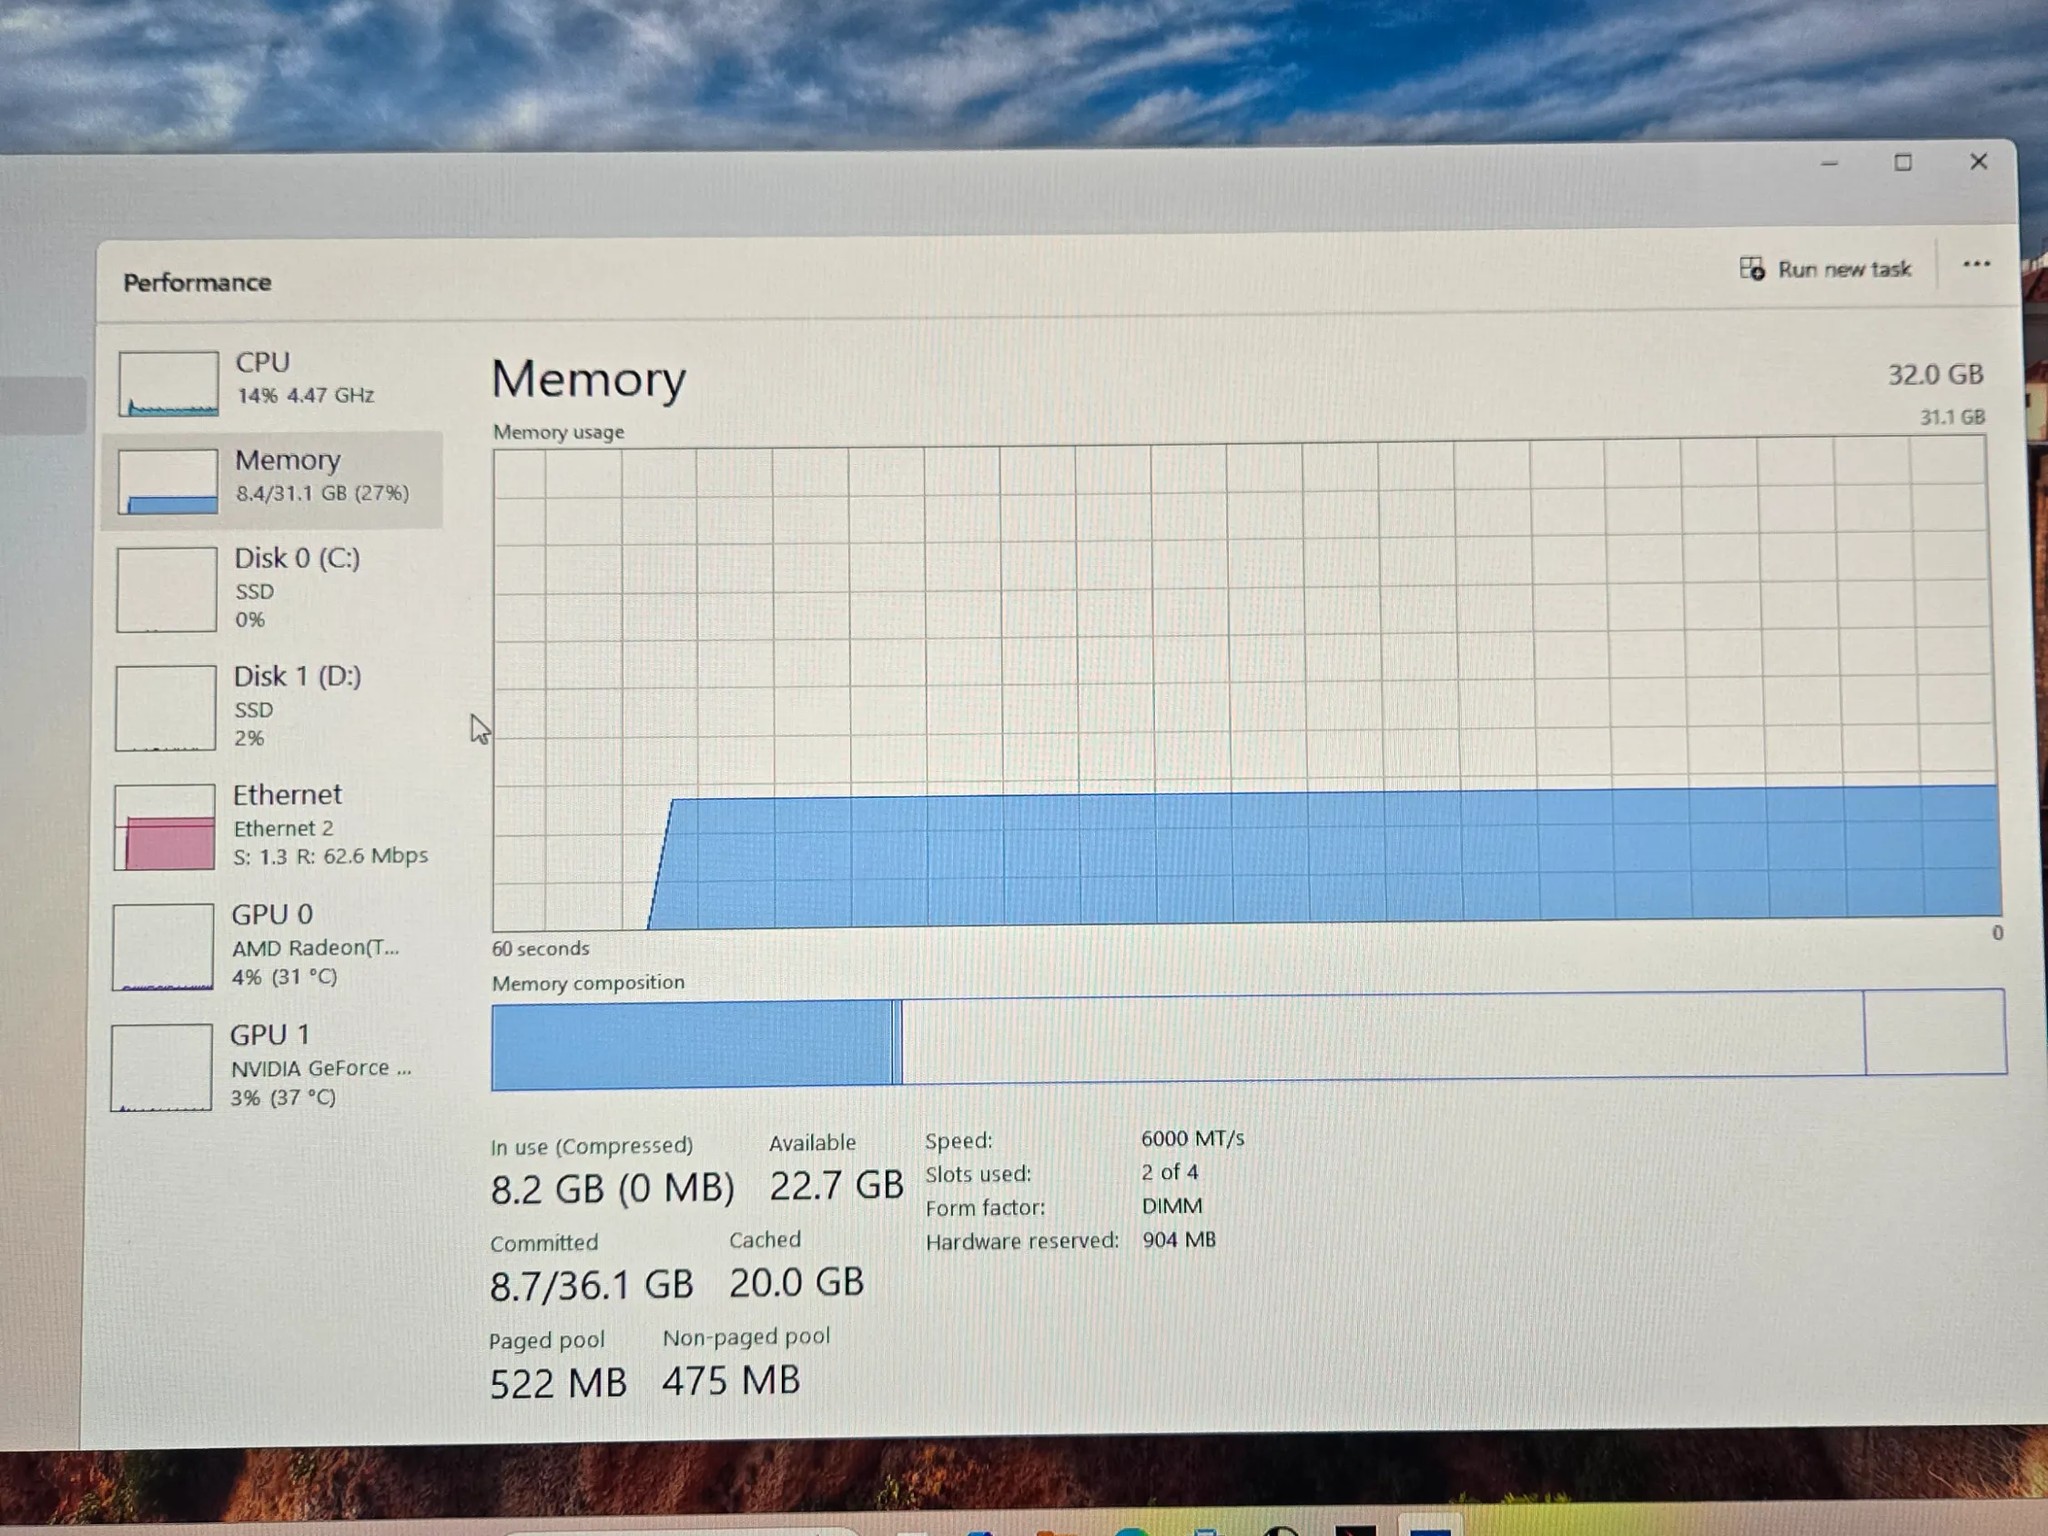Click the Disk 0 mini graph thumbnail

[x=166, y=589]
